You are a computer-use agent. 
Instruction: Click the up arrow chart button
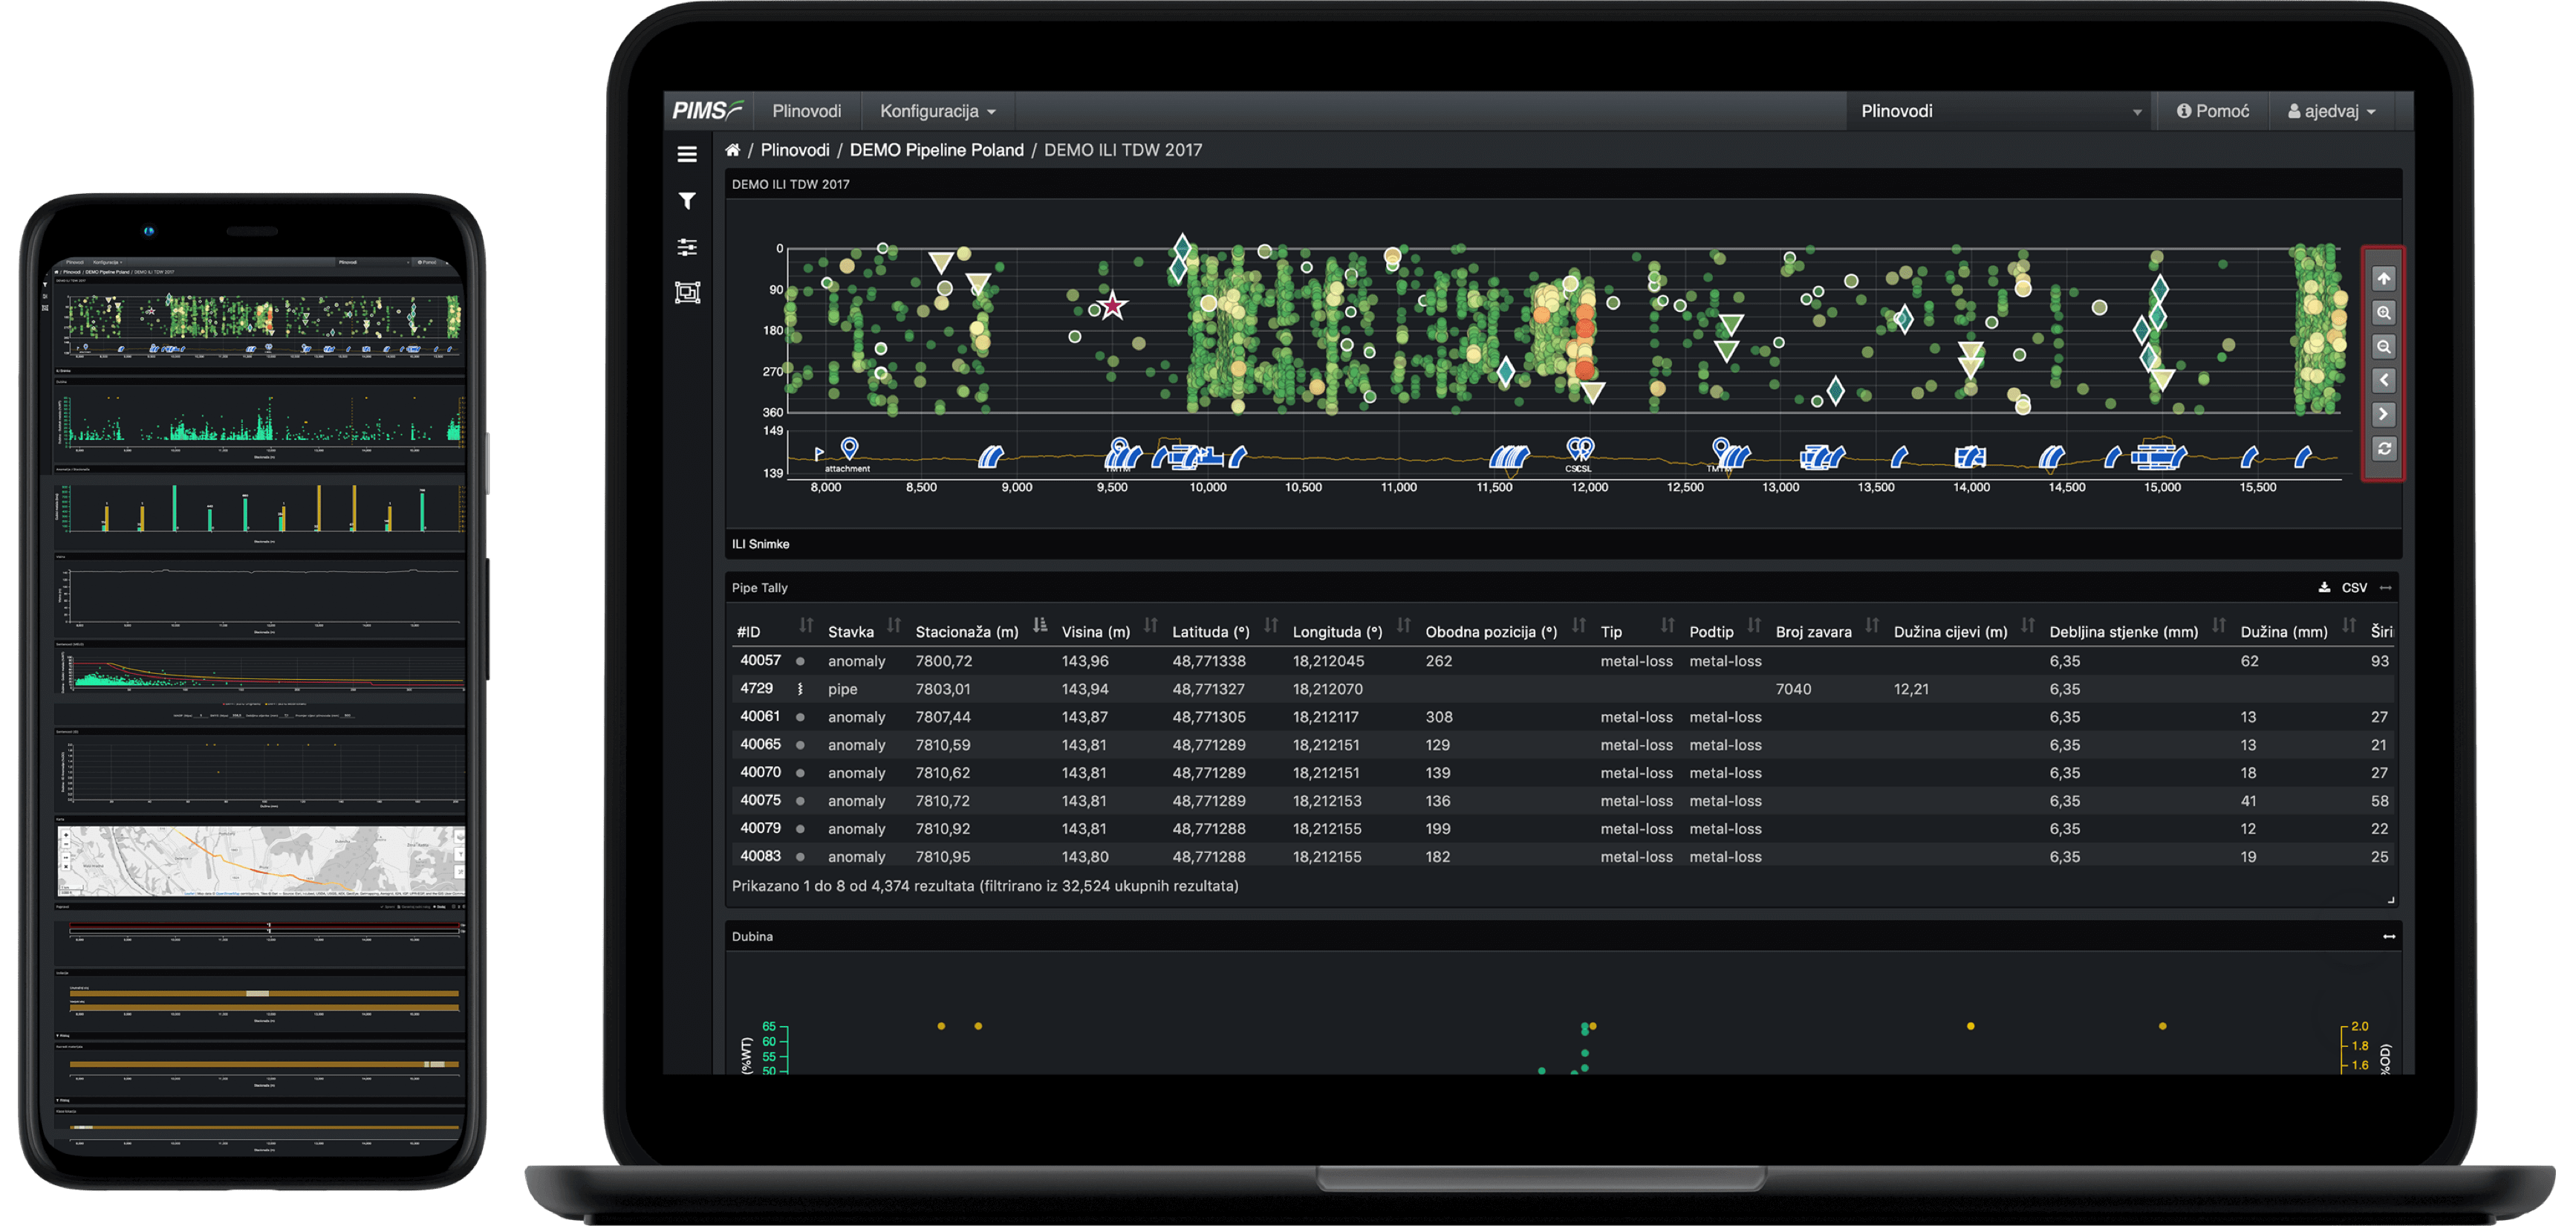click(x=2384, y=279)
